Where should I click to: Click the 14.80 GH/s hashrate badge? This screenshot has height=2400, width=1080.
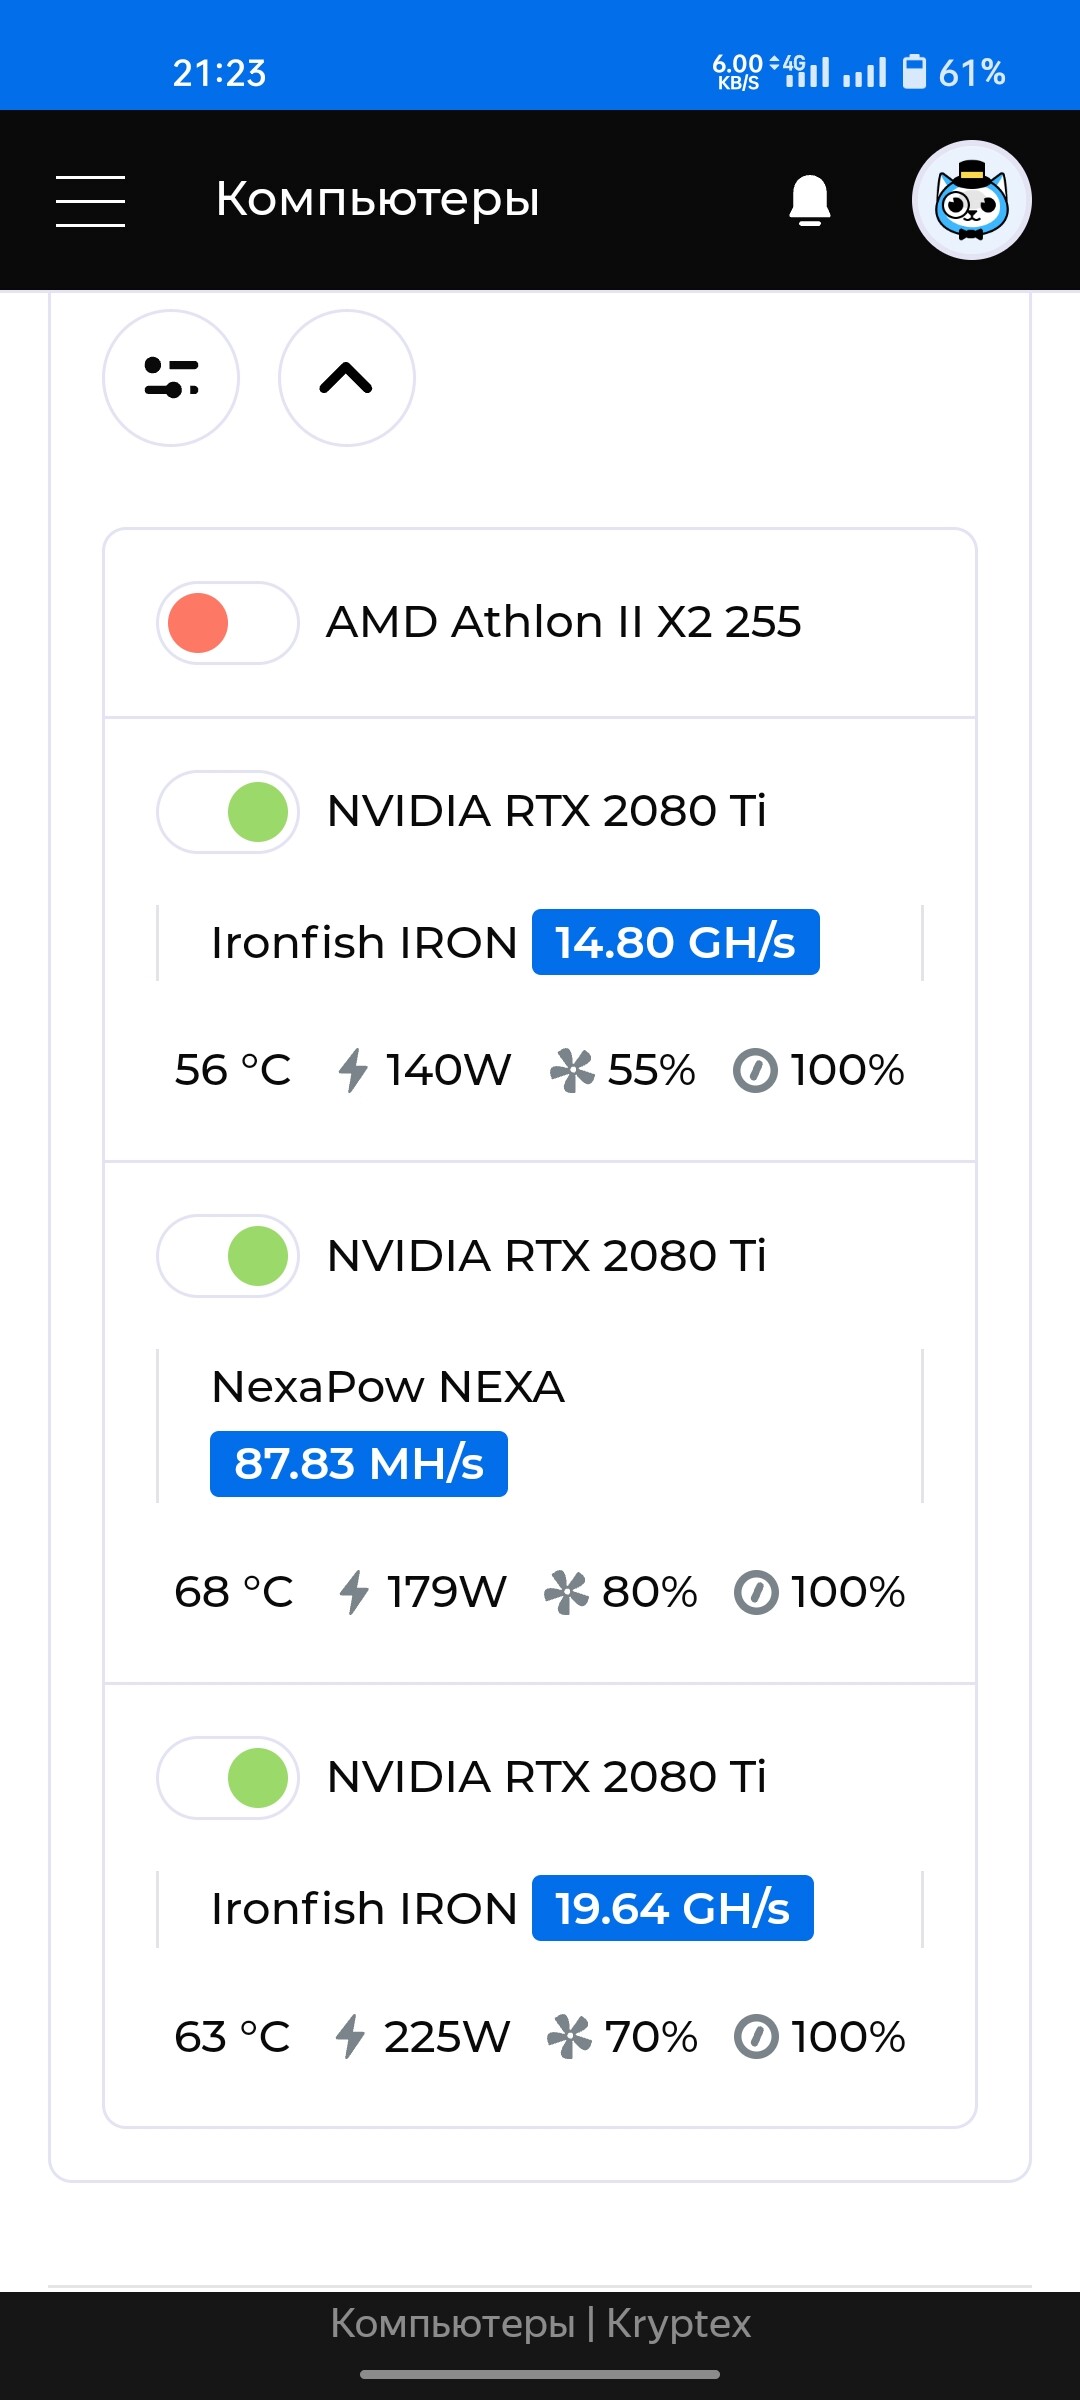tap(676, 942)
